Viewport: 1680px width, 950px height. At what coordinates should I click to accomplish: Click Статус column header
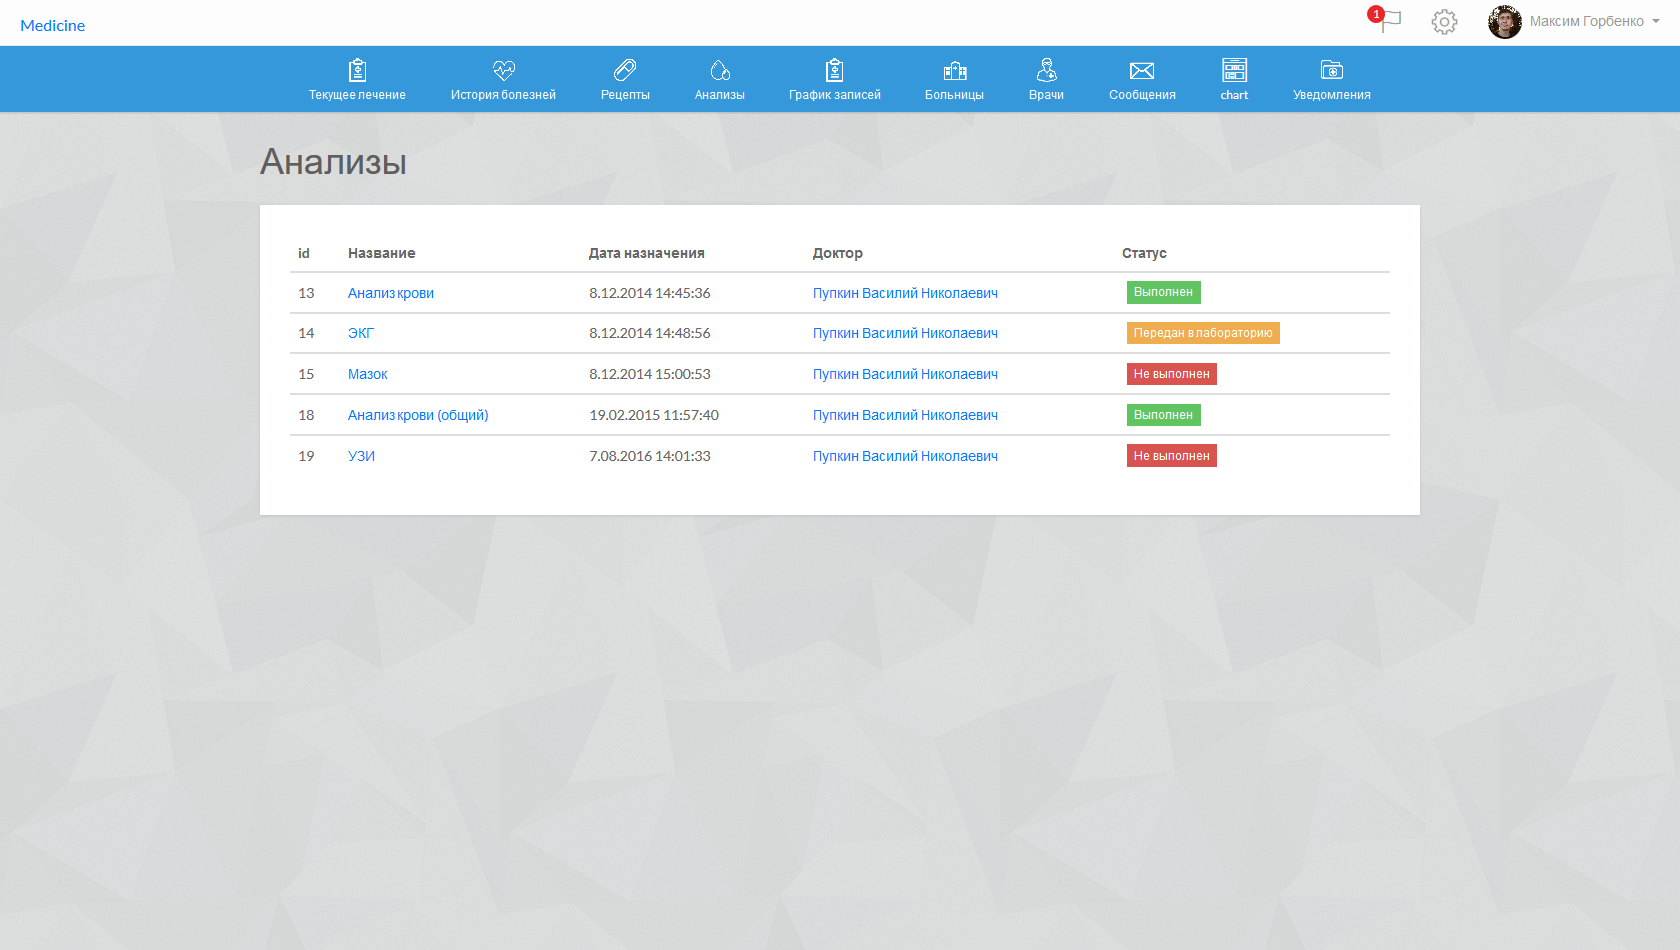[x=1144, y=253]
